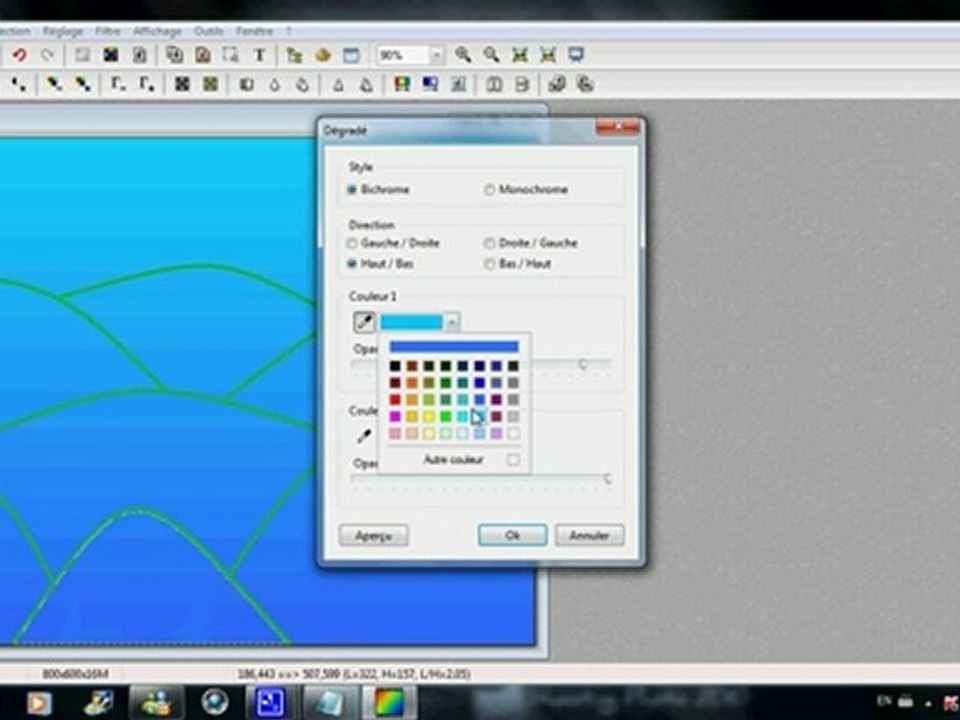Click the Gamma minus icon
The height and width of the screenshot is (720, 960).
click(119, 84)
